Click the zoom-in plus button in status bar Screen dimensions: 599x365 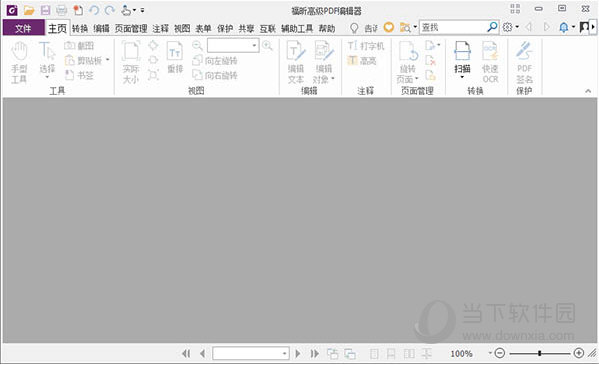pos(579,353)
